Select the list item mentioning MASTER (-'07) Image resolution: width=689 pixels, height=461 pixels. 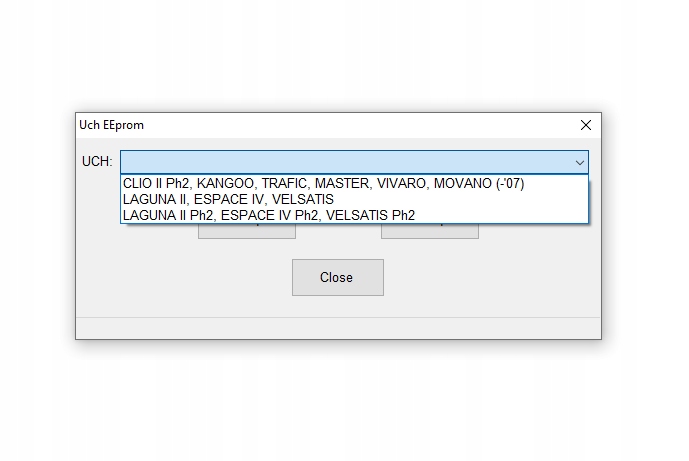[354, 183]
